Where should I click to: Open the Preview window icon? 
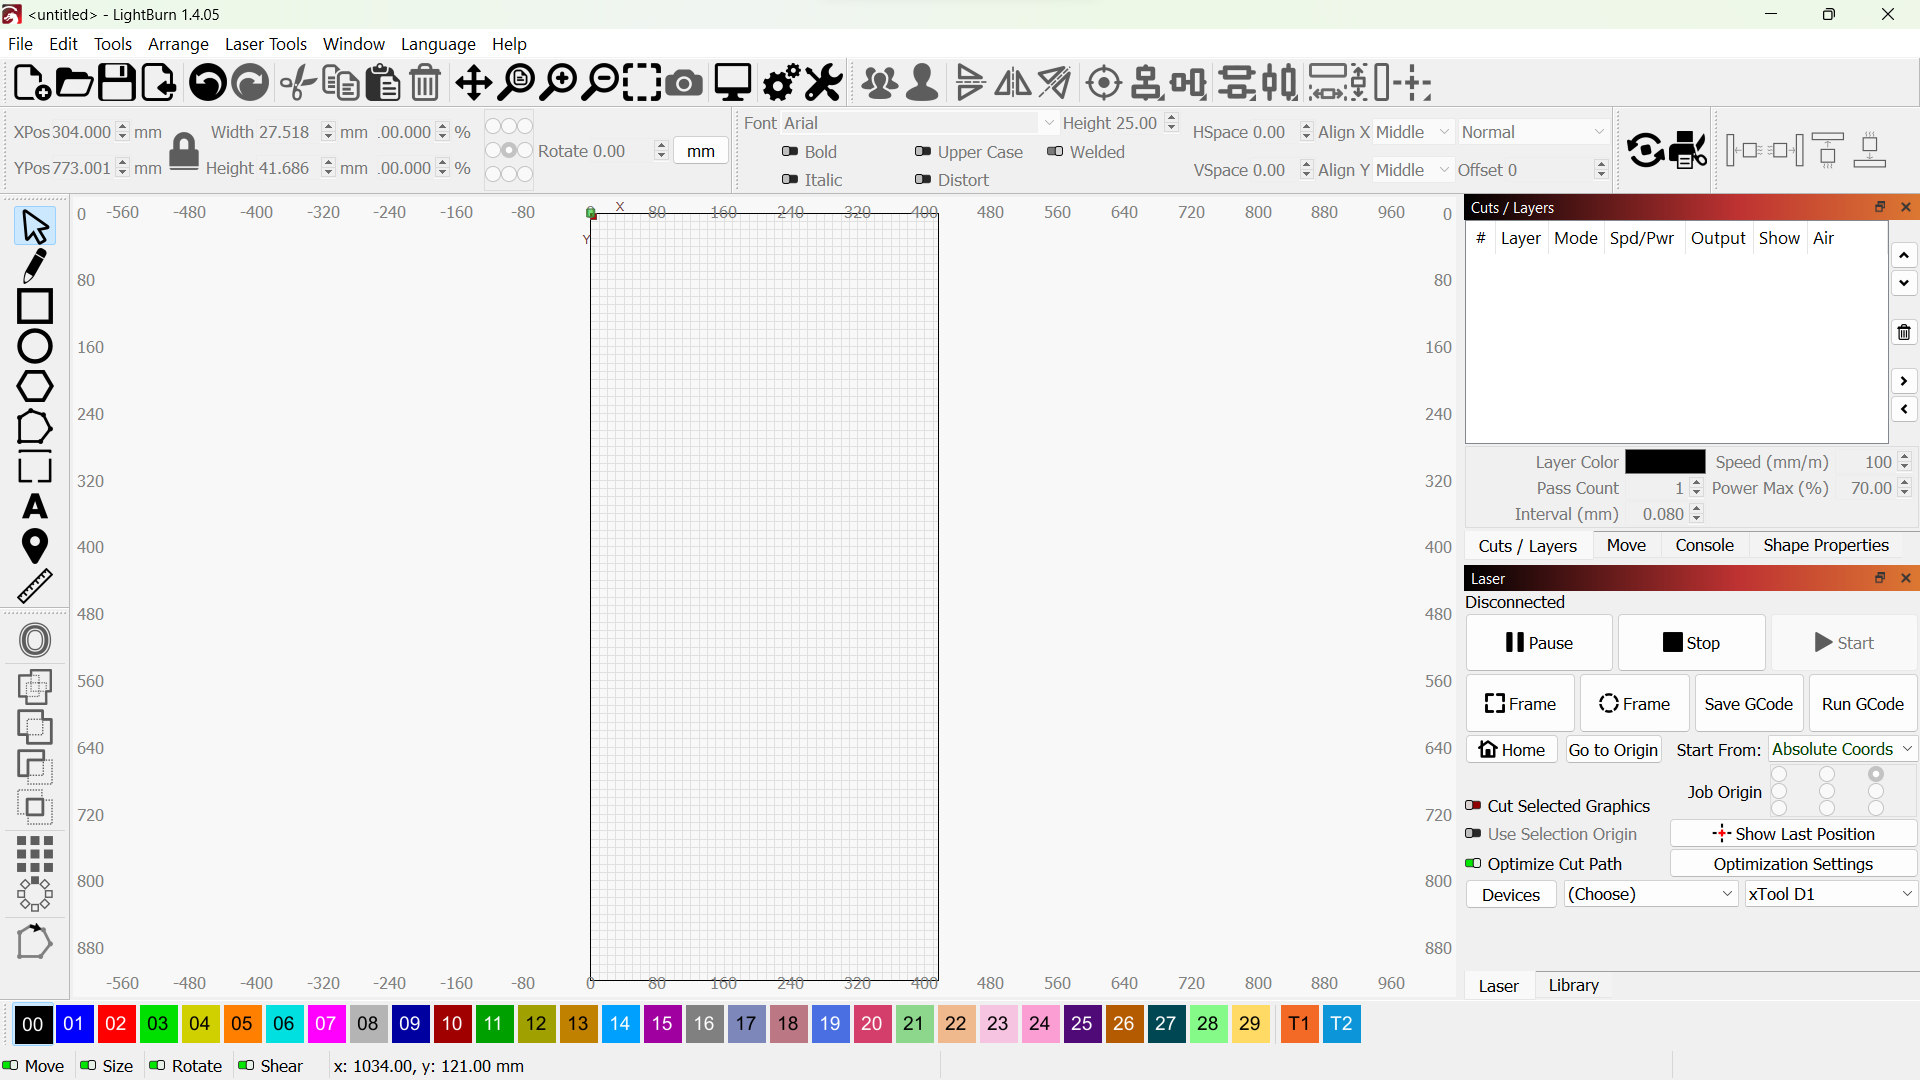click(733, 82)
